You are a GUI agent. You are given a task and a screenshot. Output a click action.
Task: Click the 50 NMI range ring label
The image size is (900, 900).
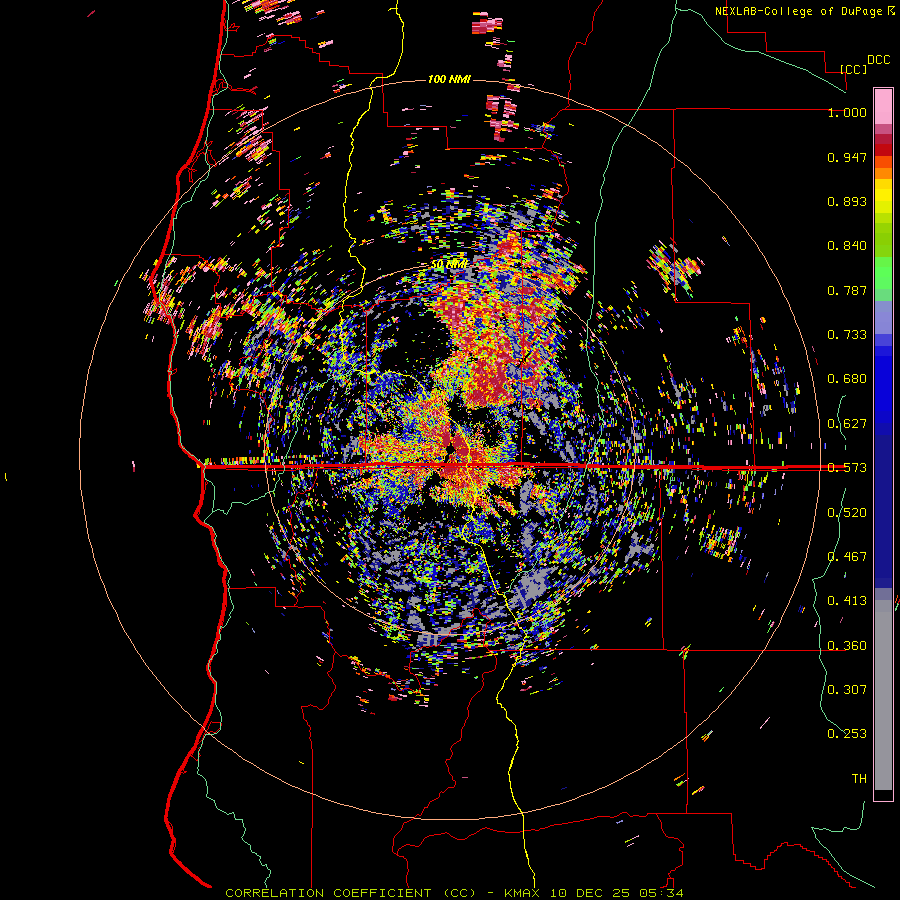(449, 265)
